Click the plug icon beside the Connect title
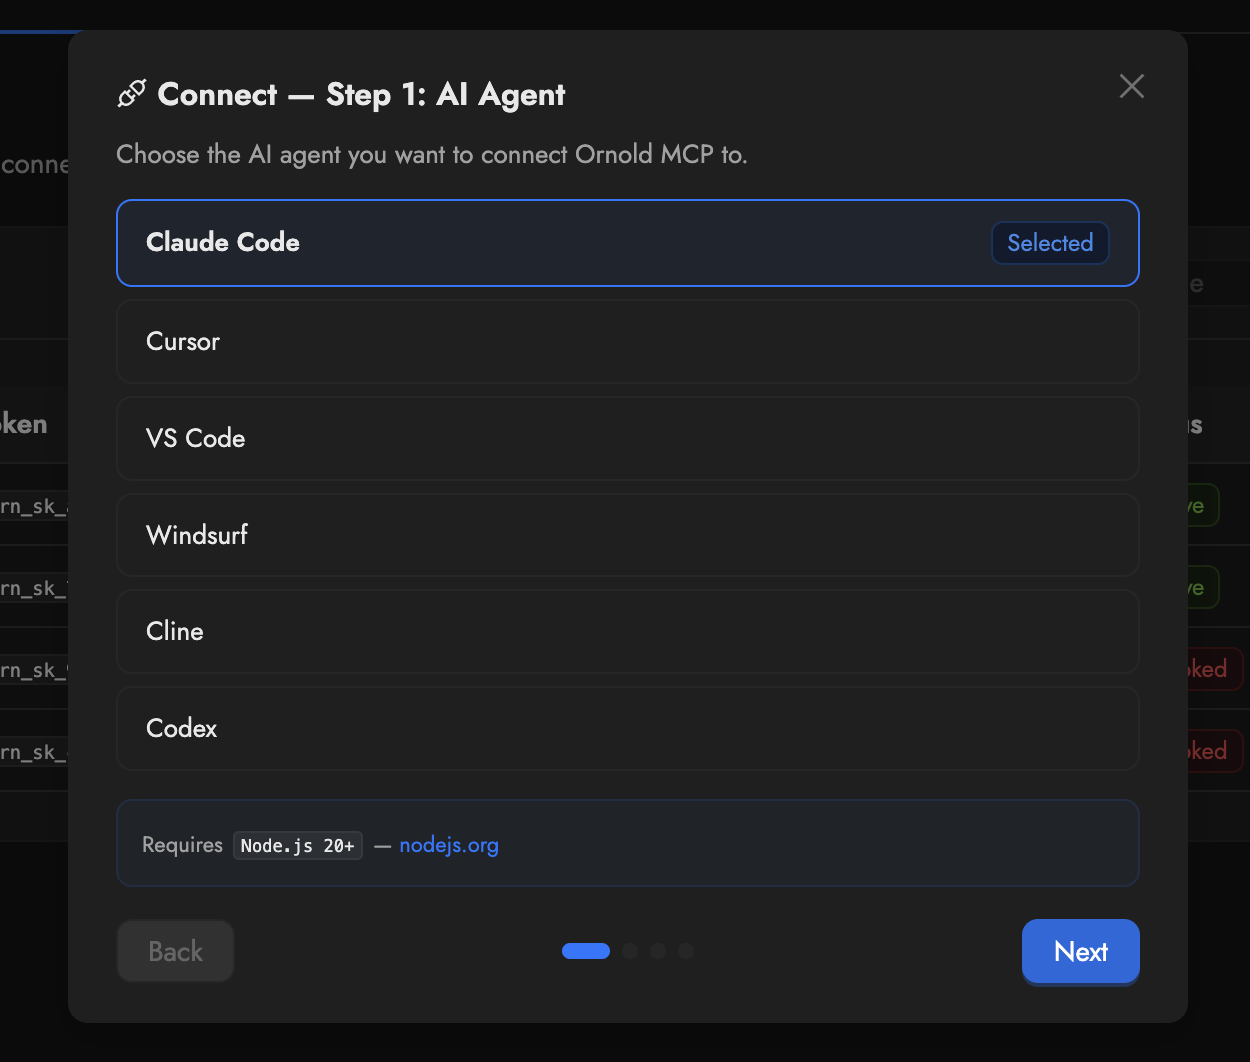This screenshot has width=1250, height=1062. click(131, 92)
